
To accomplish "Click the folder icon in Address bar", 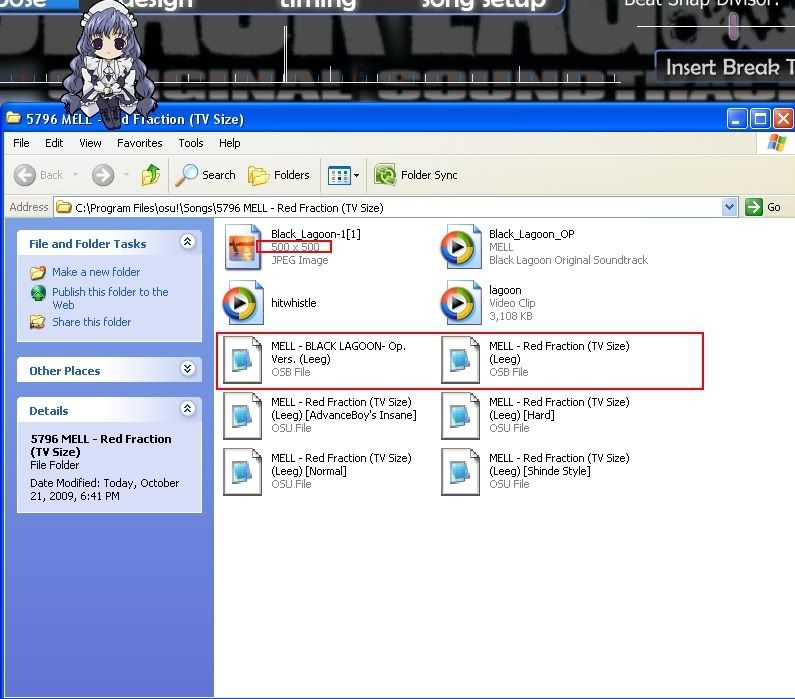I will pos(63,207).
